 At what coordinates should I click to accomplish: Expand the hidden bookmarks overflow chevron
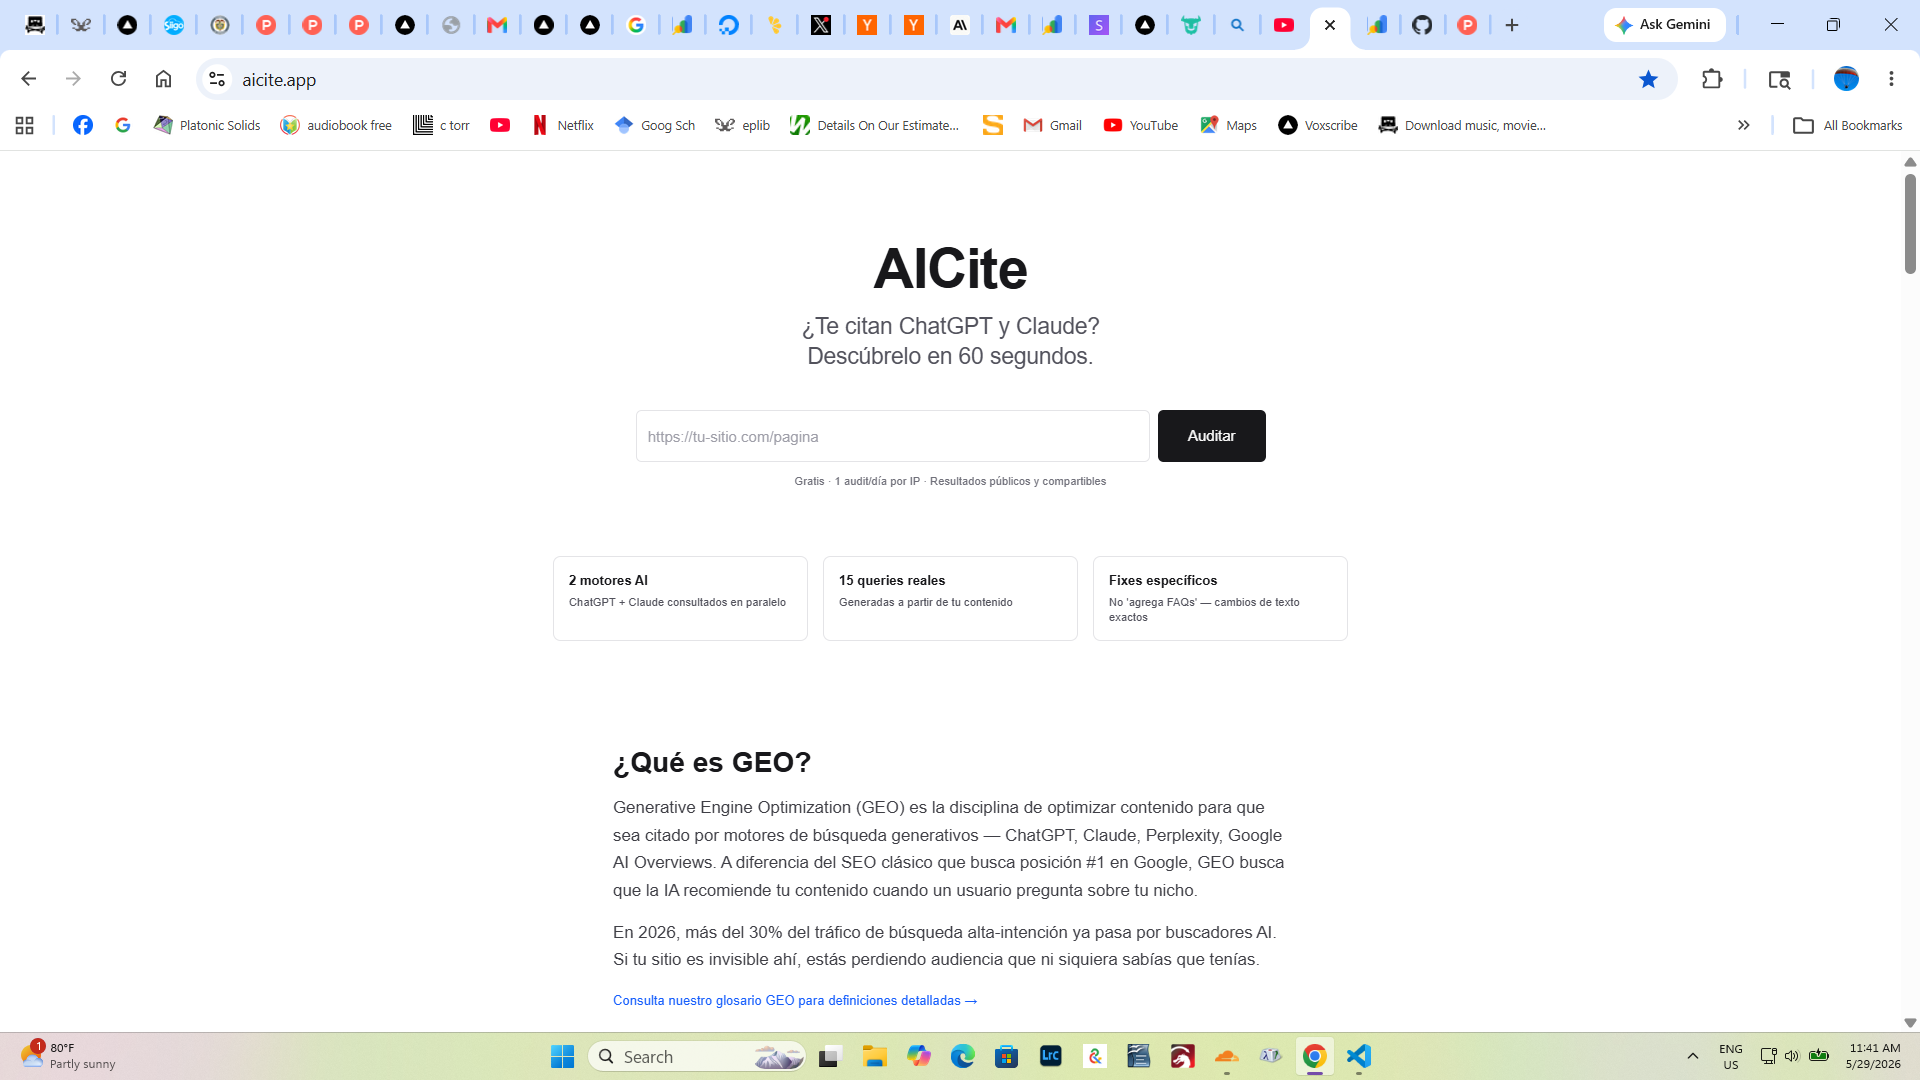pos(1743,125)
